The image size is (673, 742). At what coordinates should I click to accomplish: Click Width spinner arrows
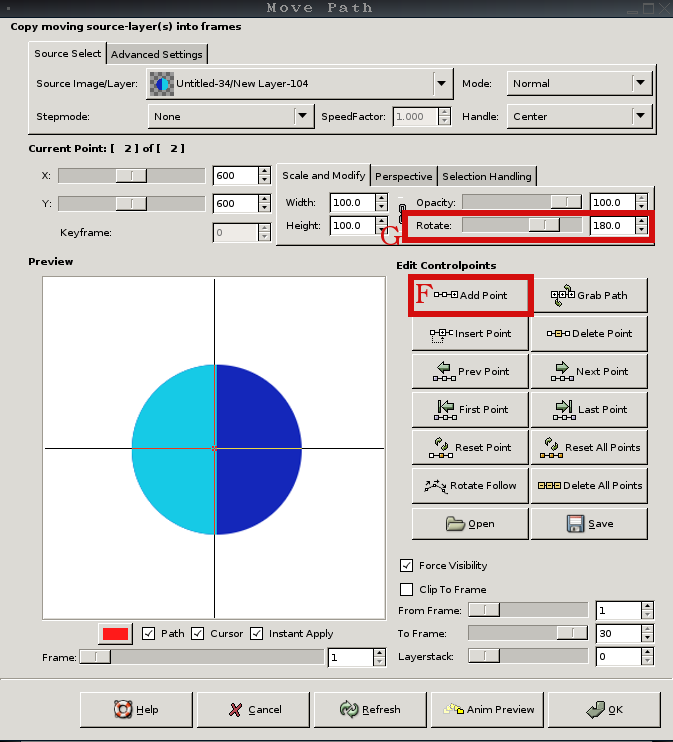[381, 203]
